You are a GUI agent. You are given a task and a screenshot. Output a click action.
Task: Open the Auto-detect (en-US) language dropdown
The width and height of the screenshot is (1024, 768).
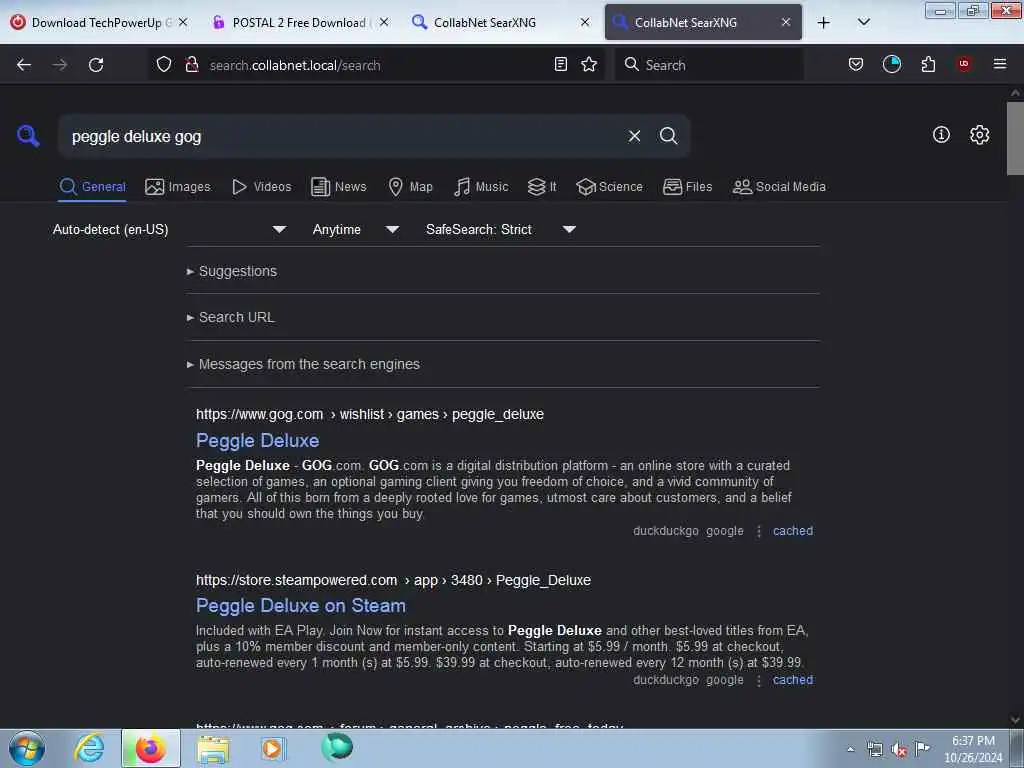[x=169, y=229]
